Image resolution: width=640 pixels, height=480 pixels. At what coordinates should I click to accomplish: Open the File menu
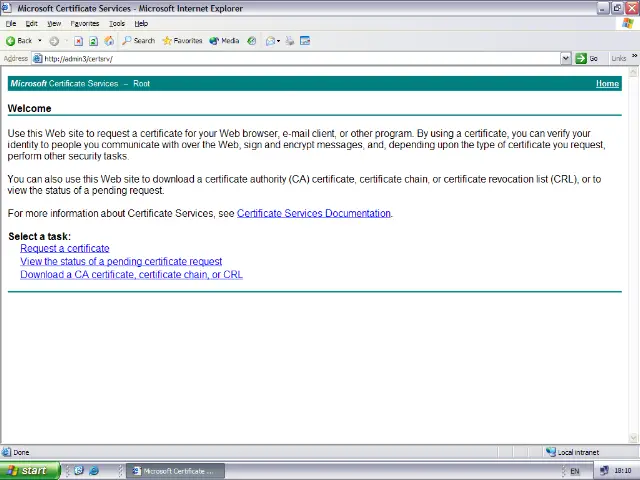(11, 24)
